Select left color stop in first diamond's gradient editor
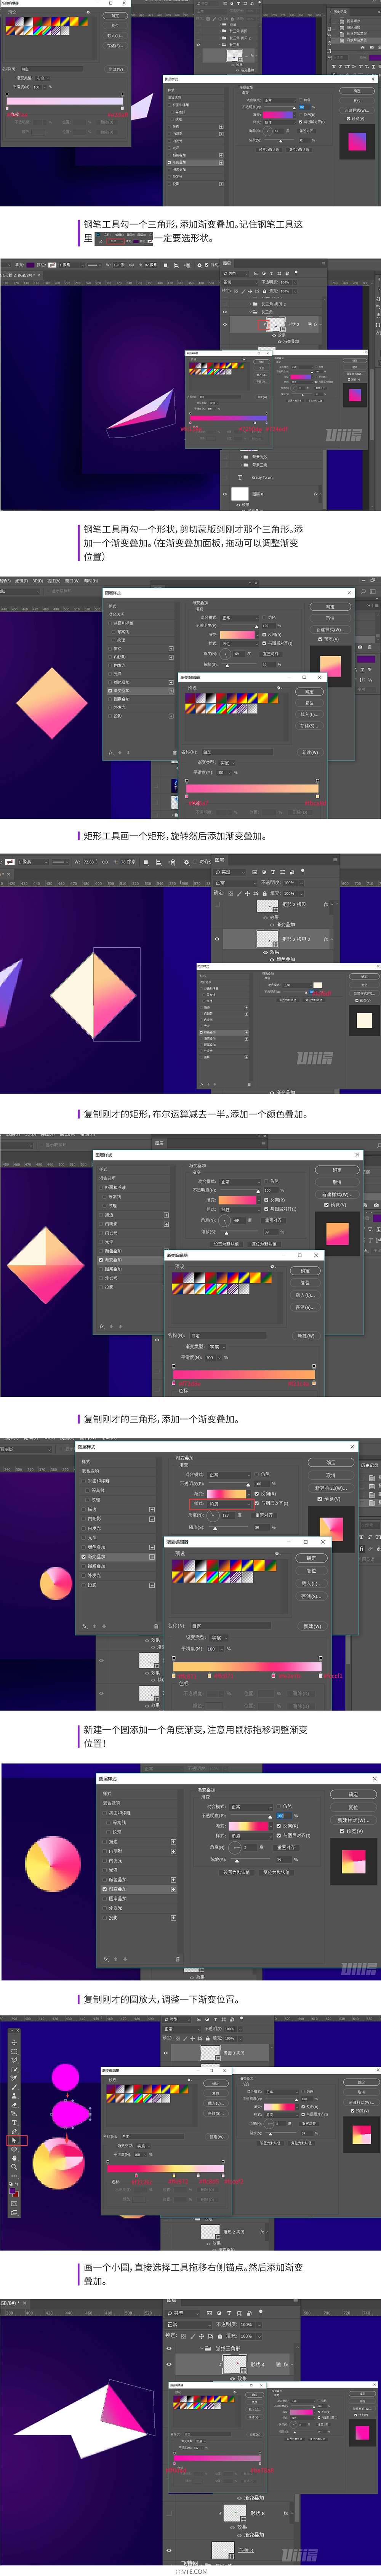This screenshot has width=381, height=2576. point(187,796)
